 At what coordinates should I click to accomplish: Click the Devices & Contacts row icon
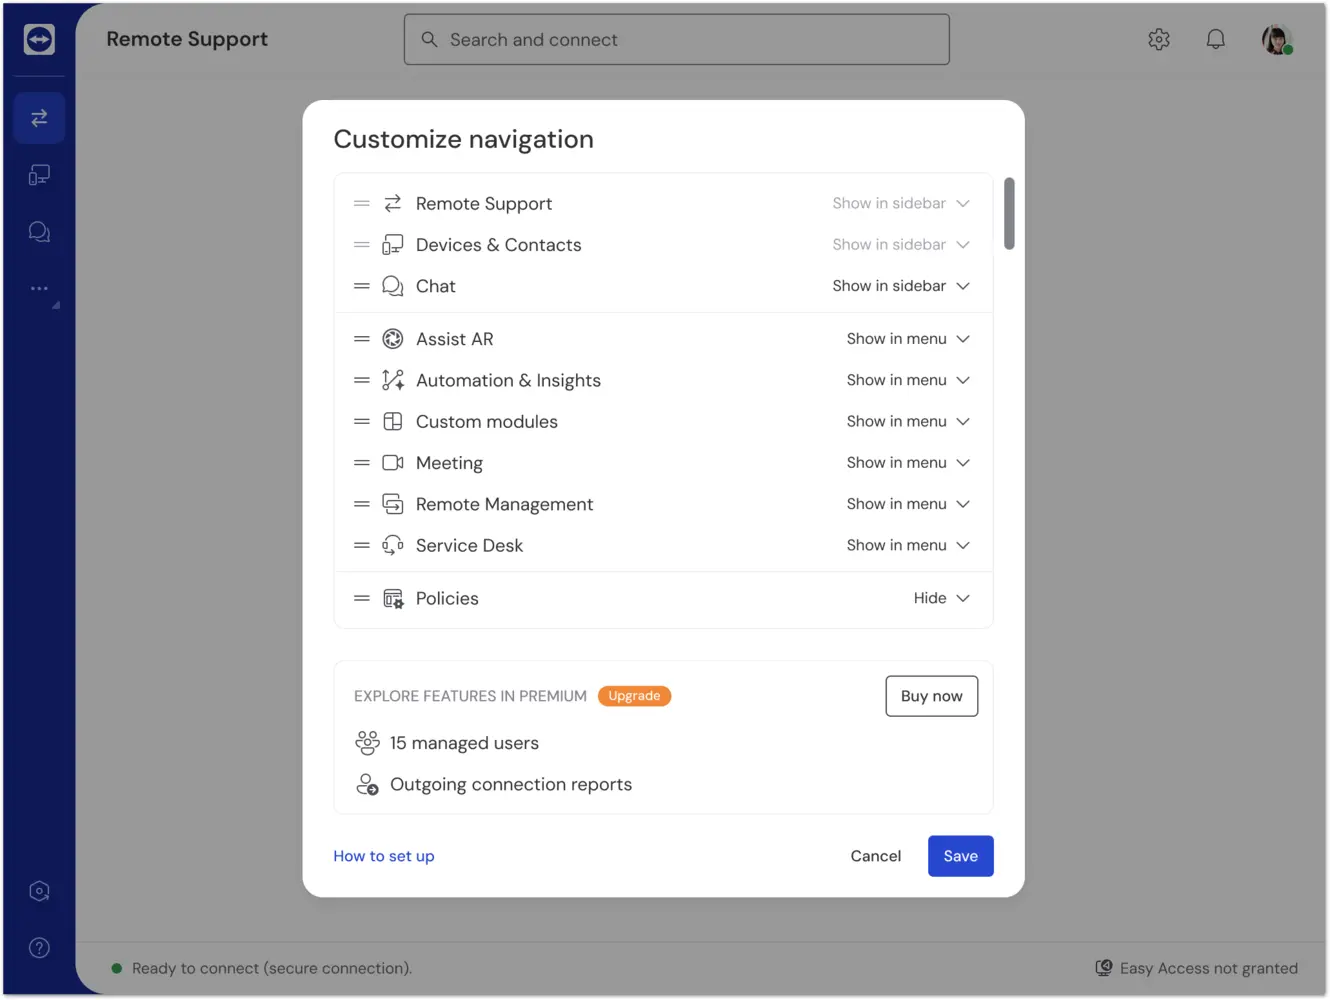[393, 245]
